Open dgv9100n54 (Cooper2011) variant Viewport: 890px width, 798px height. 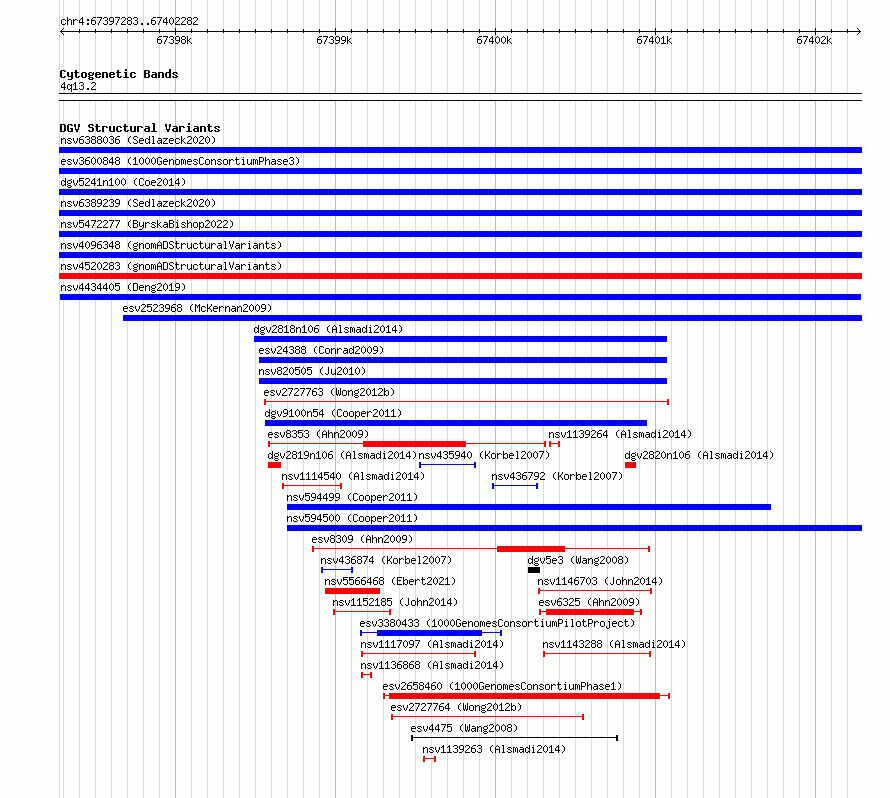(x=333, y=413)
